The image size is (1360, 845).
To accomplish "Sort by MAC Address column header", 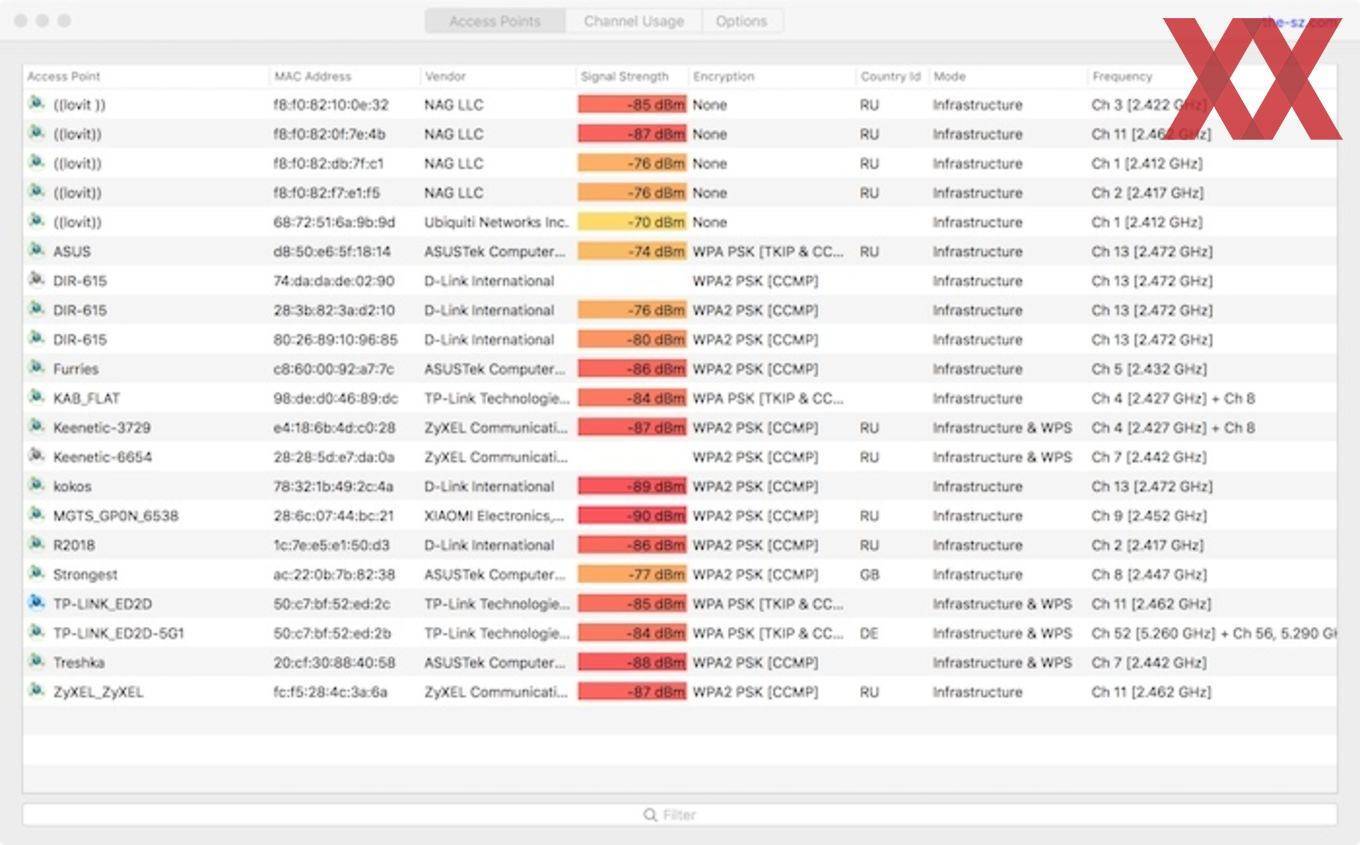I will 313,76.
